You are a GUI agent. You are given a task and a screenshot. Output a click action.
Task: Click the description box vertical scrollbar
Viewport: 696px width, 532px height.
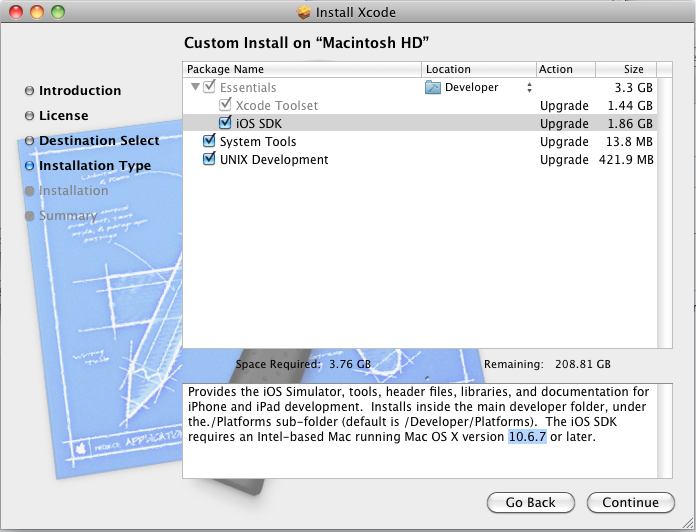(664, 431)
